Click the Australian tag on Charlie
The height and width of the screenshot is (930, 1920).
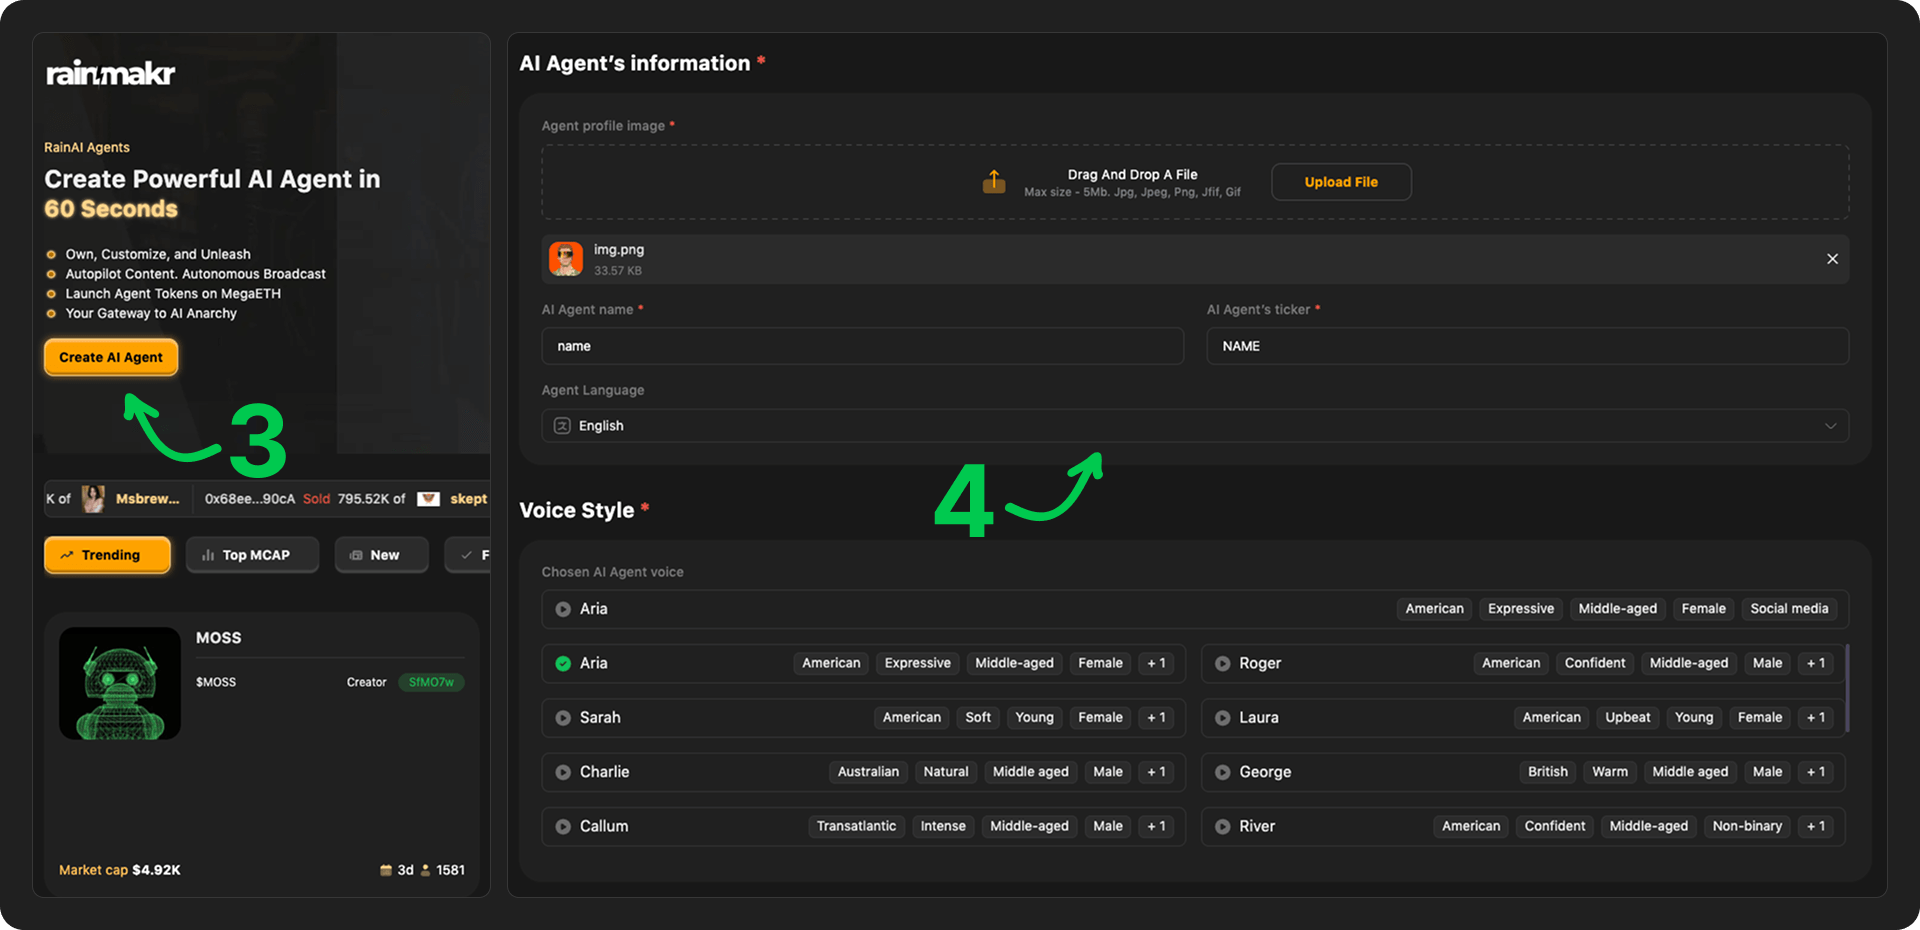[x=868, y=772]
